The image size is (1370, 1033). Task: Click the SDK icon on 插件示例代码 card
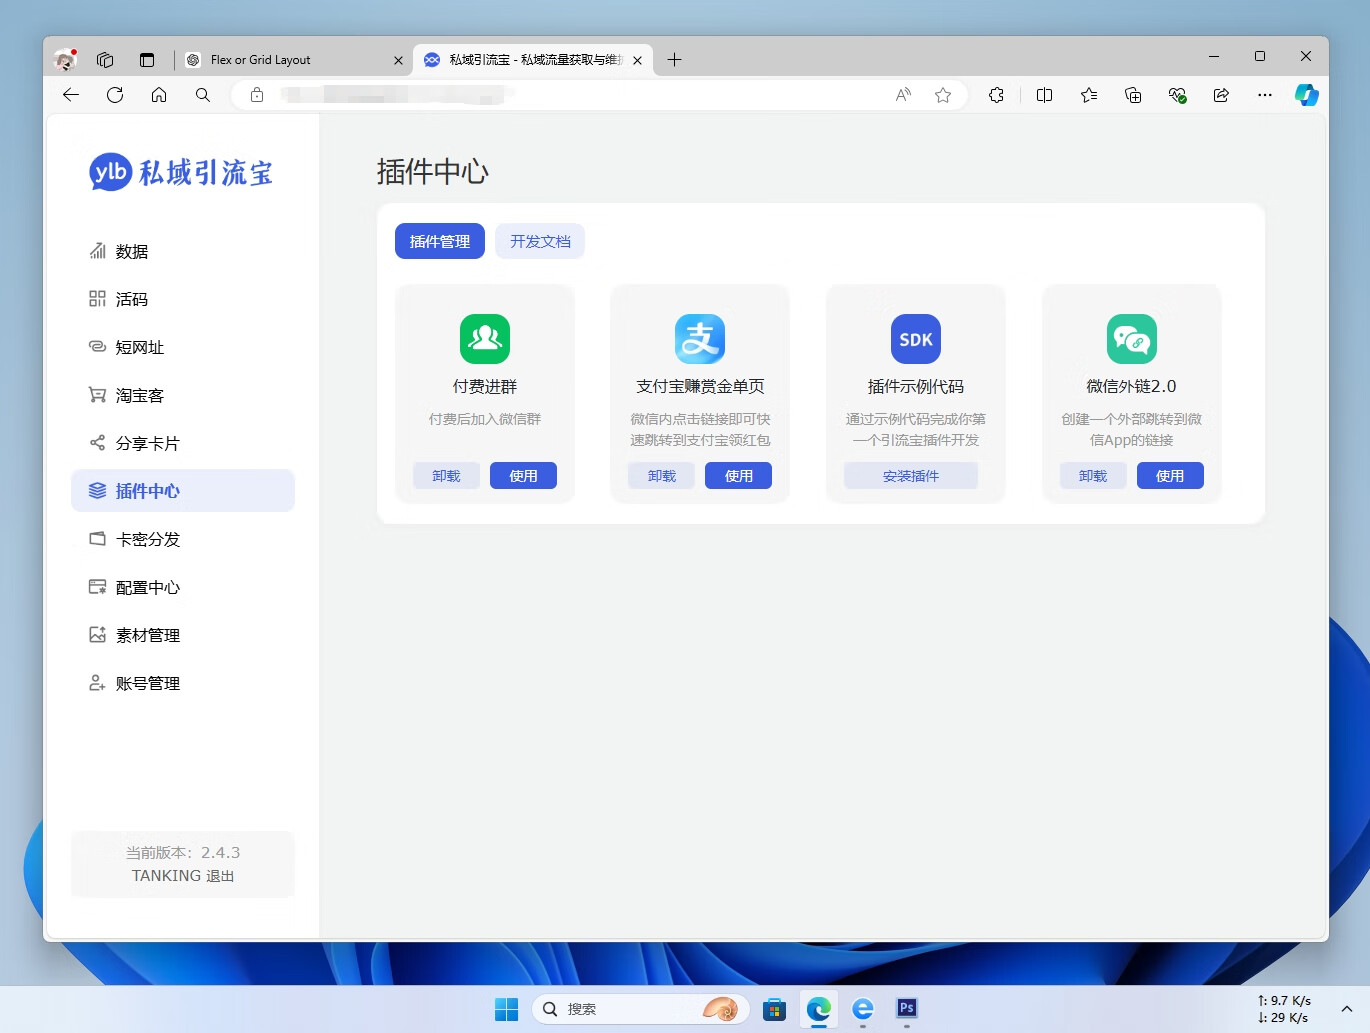tap(915, 339)
